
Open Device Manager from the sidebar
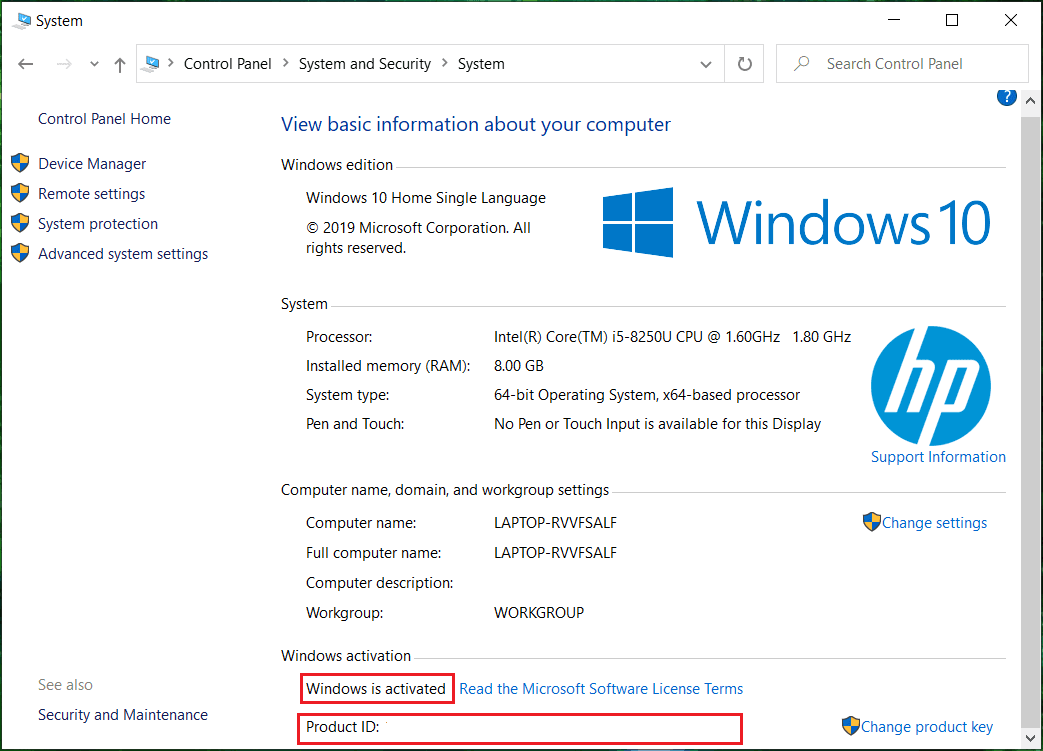pyautogui.click(x=91, y=163)
